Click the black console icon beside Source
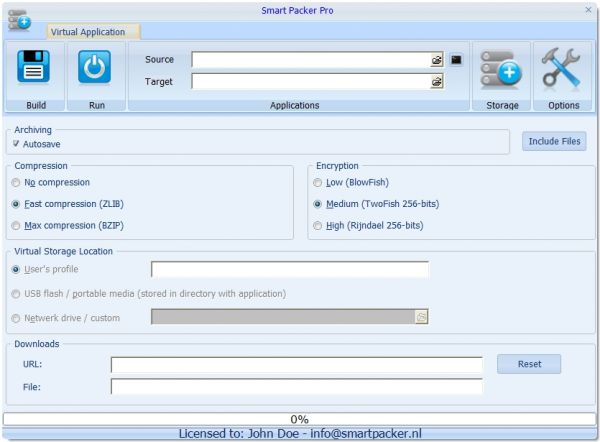Image resolution: width=600 pixels, height=442 pixels. click(456, 60)
